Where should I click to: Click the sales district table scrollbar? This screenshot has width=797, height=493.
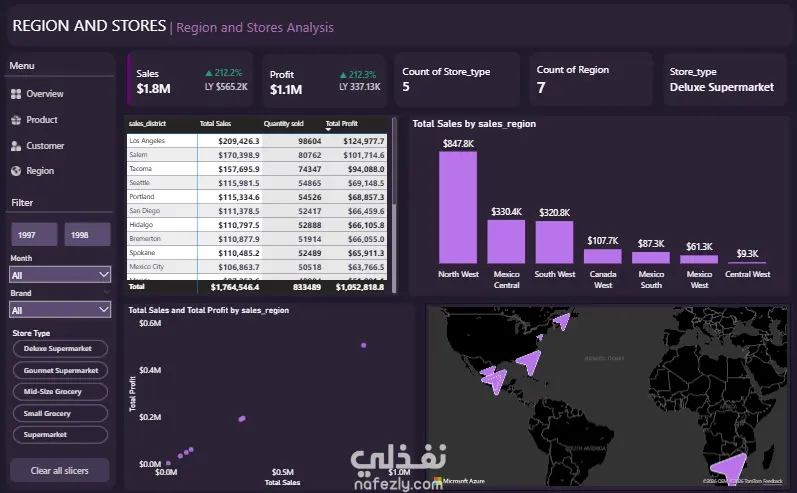(x=394, y=203)
